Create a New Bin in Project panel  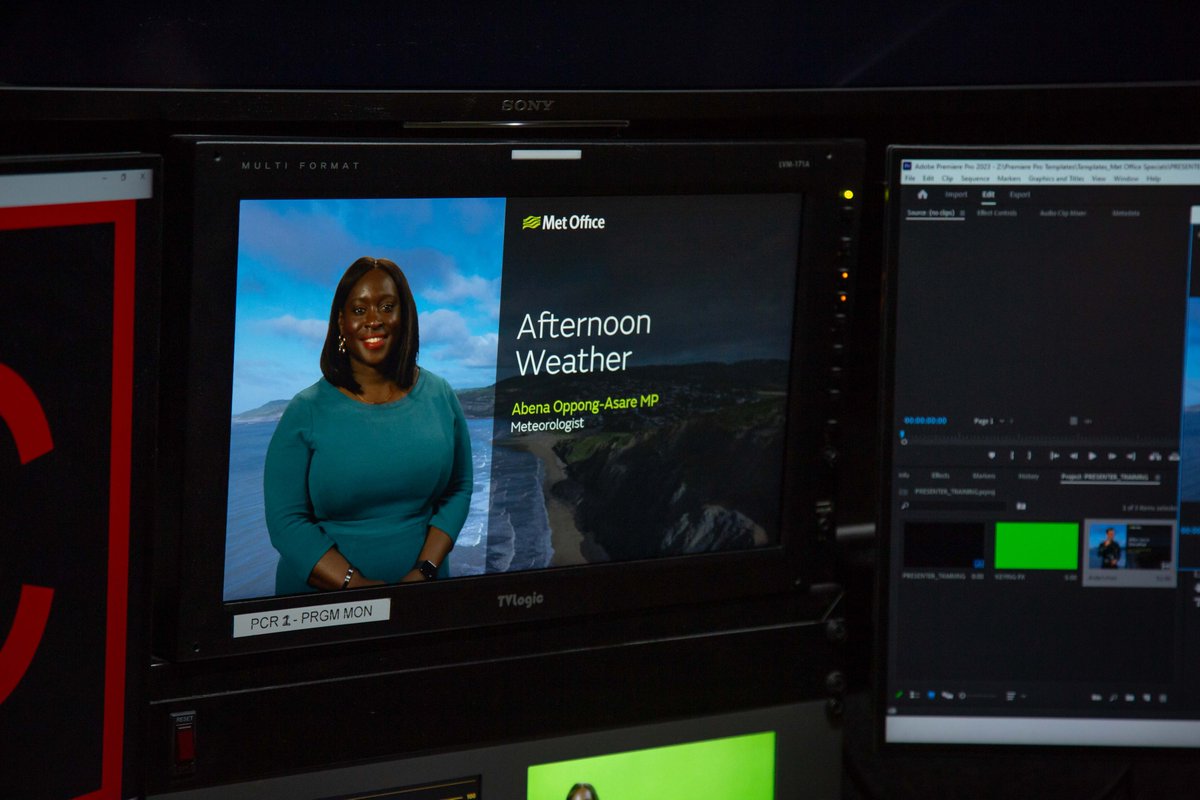pyautogui.click(x=1130, y=697)
